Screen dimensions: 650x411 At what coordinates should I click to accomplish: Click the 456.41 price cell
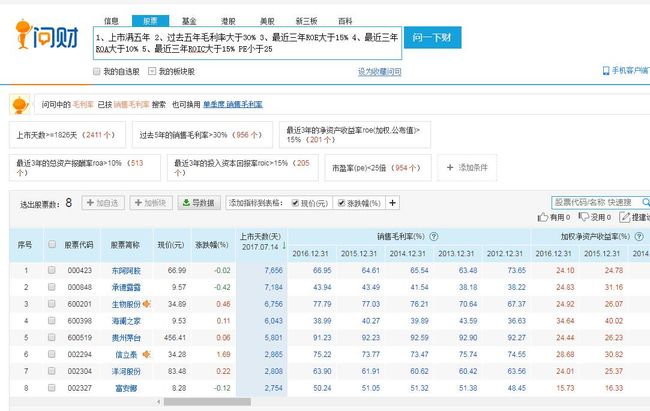point(172,338)
